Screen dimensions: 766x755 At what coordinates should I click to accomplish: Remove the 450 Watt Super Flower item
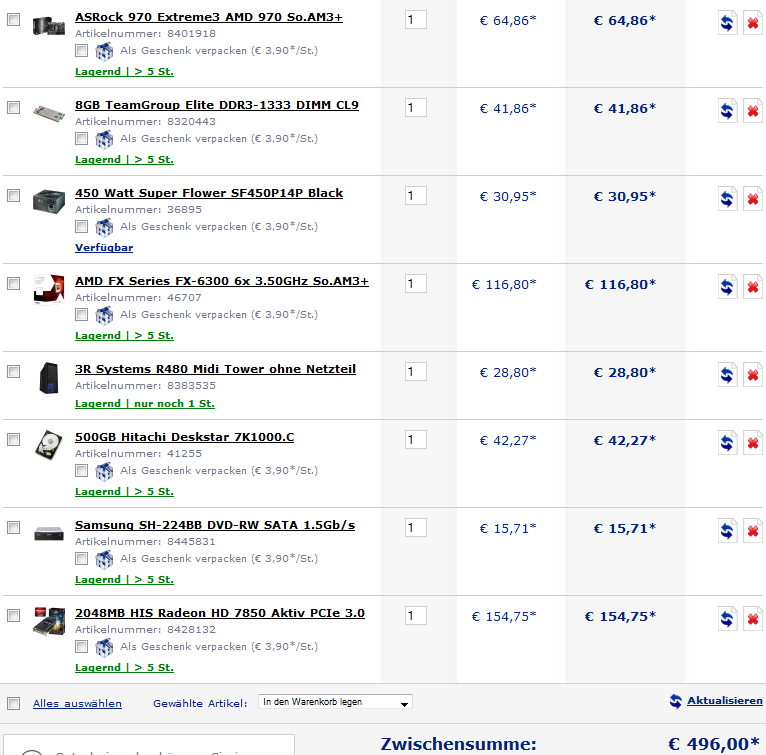(x=753, y=199)
